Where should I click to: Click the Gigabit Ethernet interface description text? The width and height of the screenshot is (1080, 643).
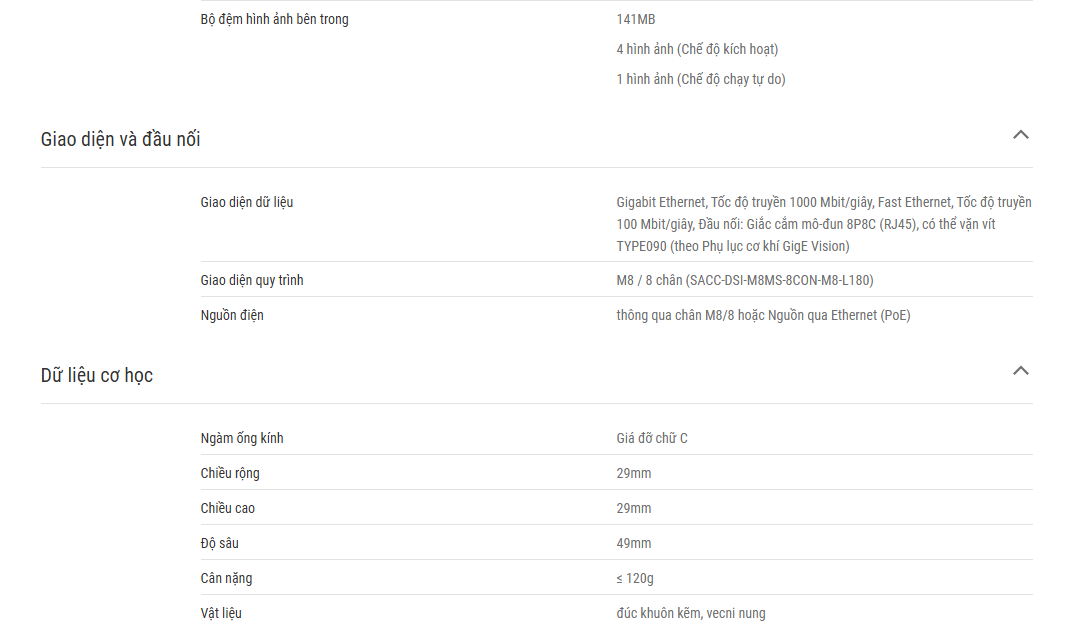tap(824, 224)
